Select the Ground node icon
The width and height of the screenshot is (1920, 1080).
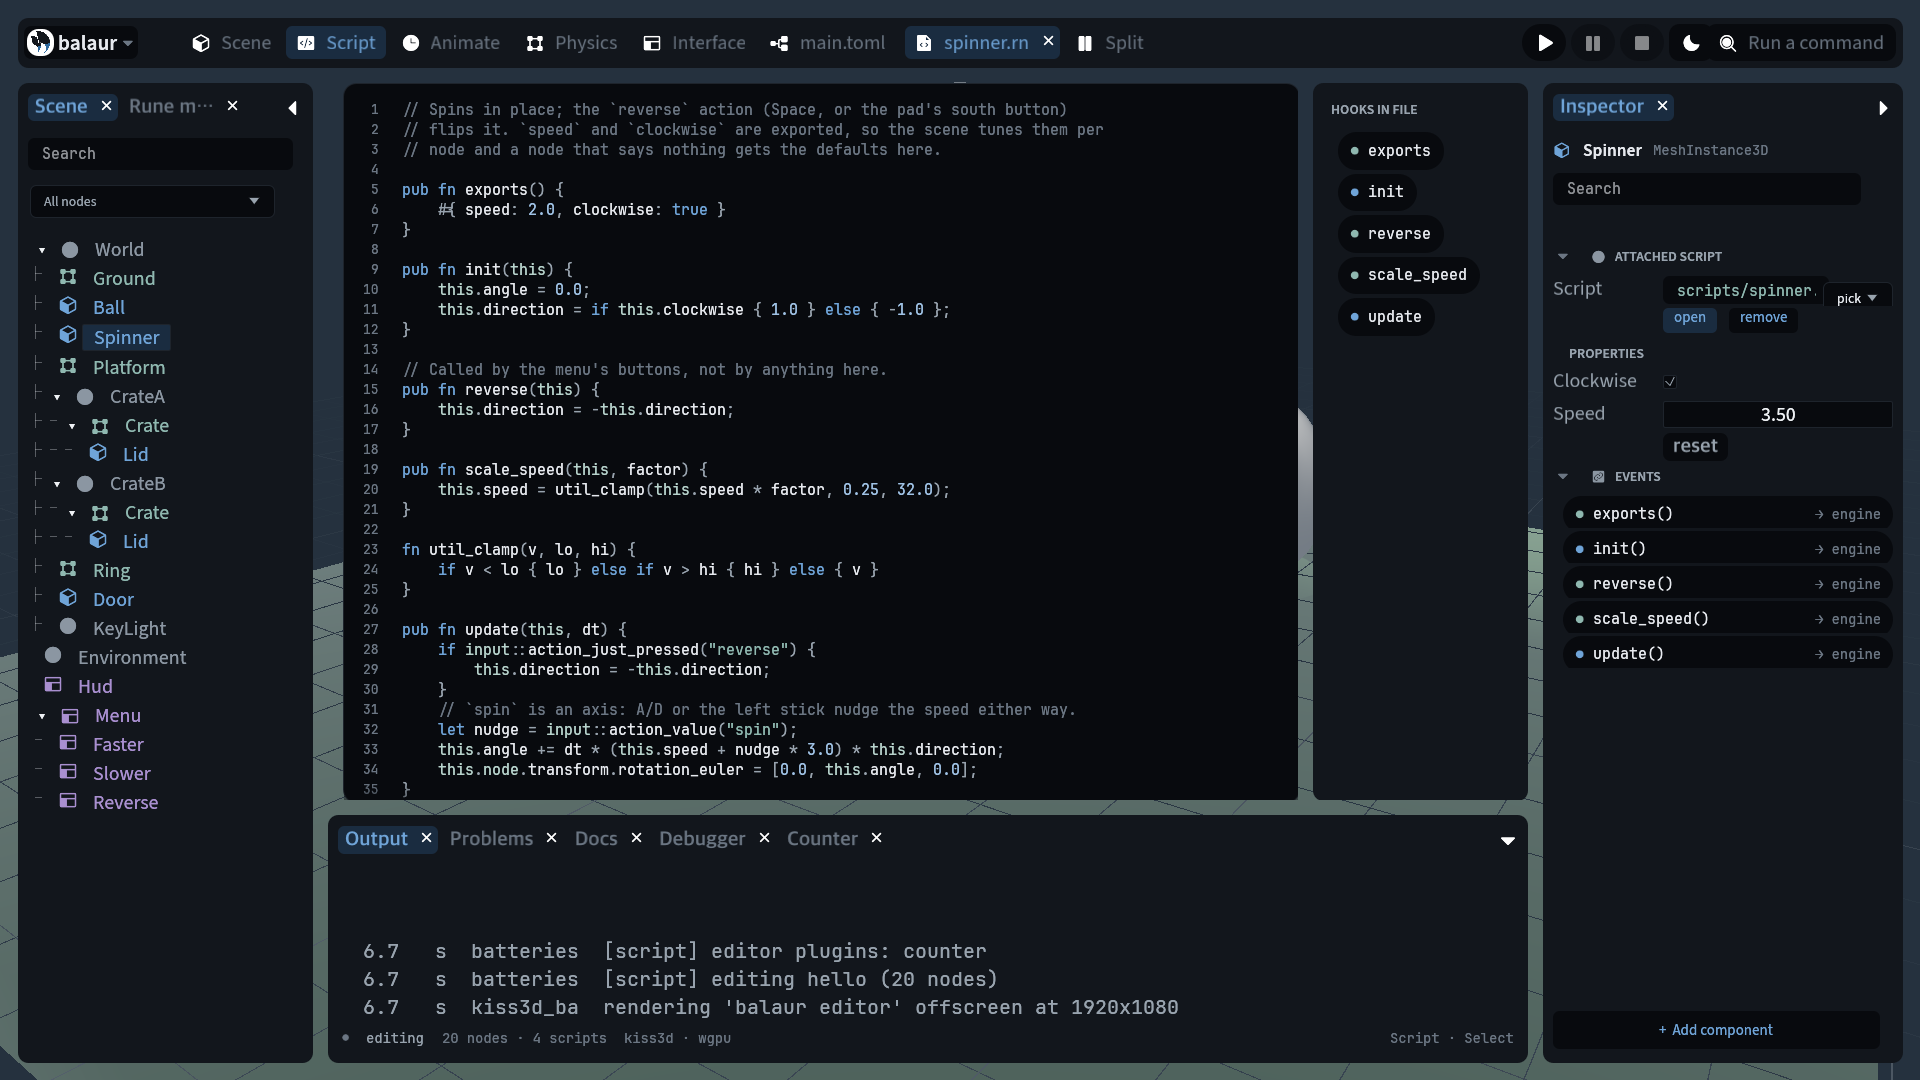pyautogui.click(x=68, y=277)
